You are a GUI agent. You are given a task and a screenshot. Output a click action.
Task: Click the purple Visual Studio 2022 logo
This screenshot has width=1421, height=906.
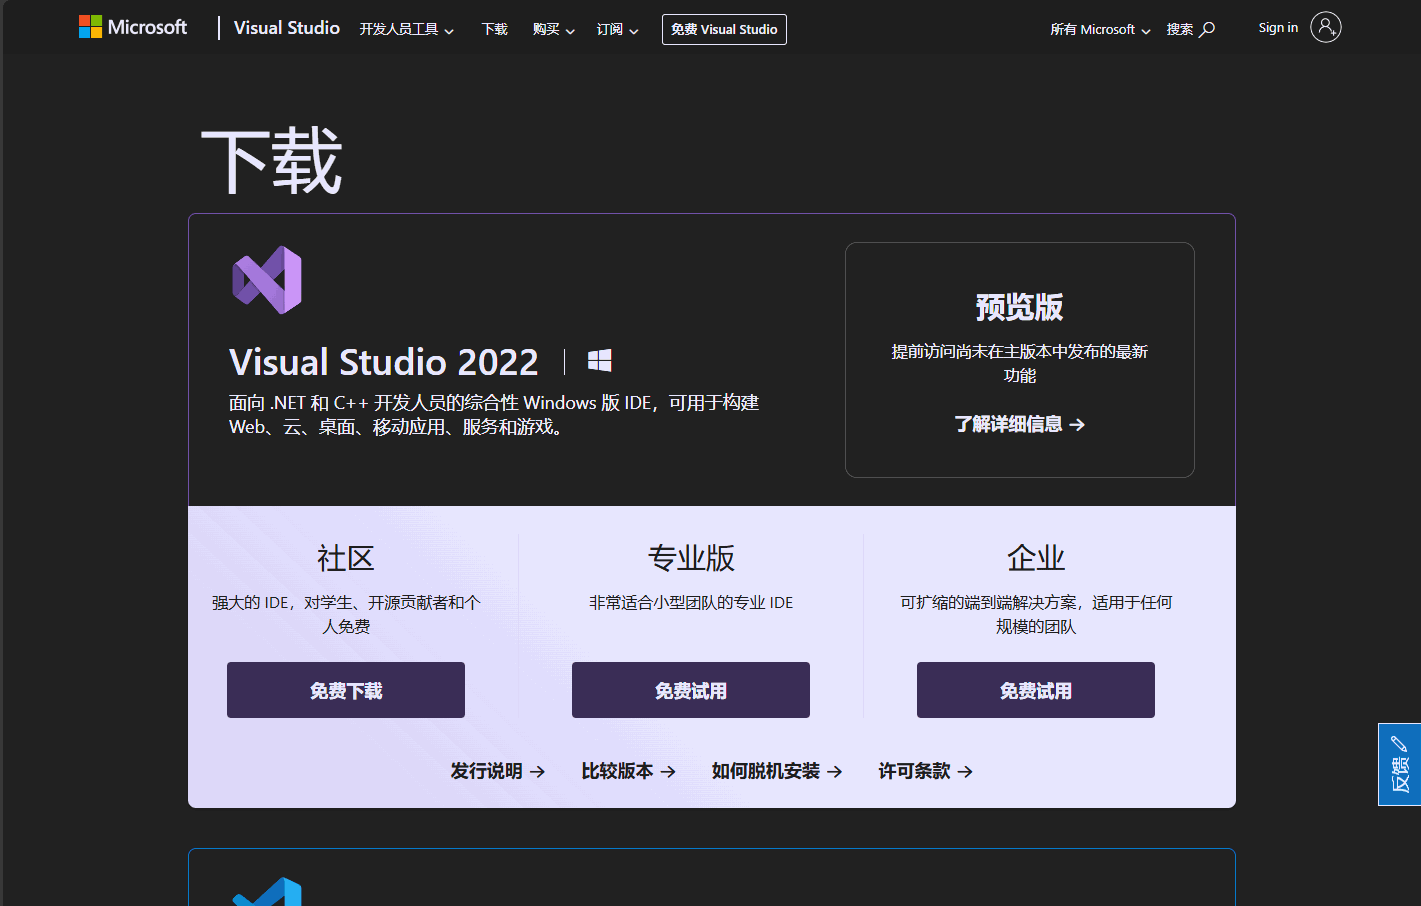coord(267,280)
